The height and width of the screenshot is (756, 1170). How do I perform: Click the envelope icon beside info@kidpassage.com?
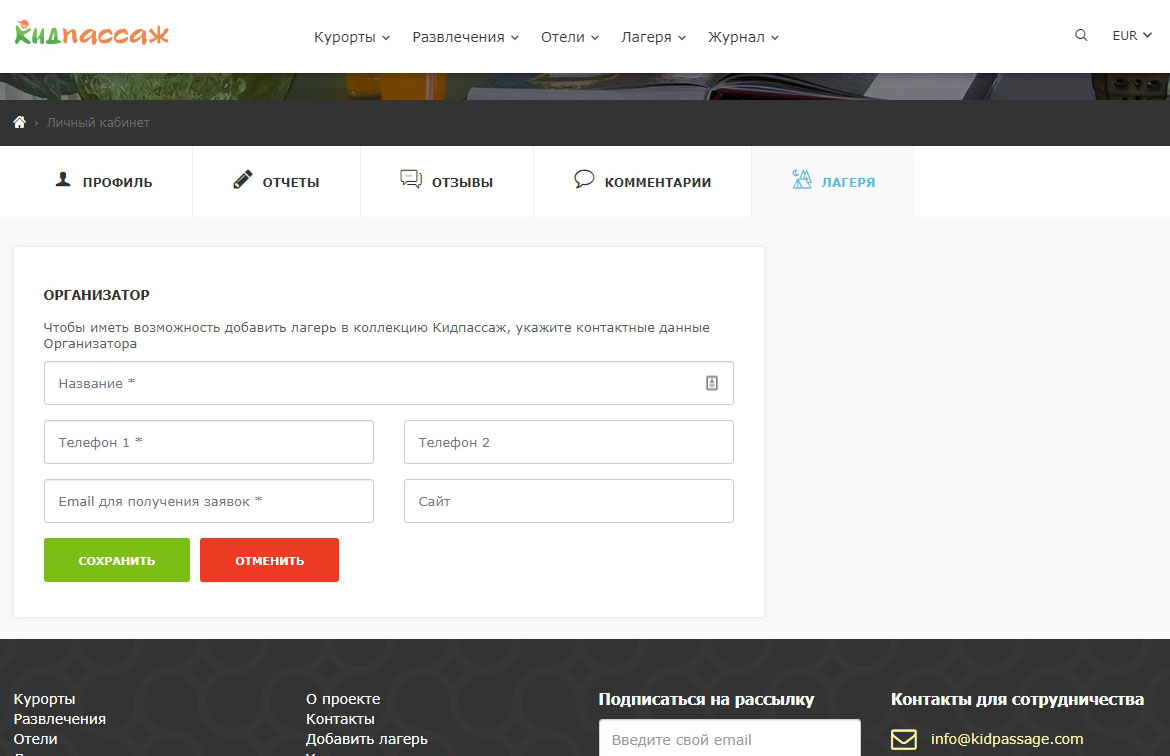pos(903,740)
